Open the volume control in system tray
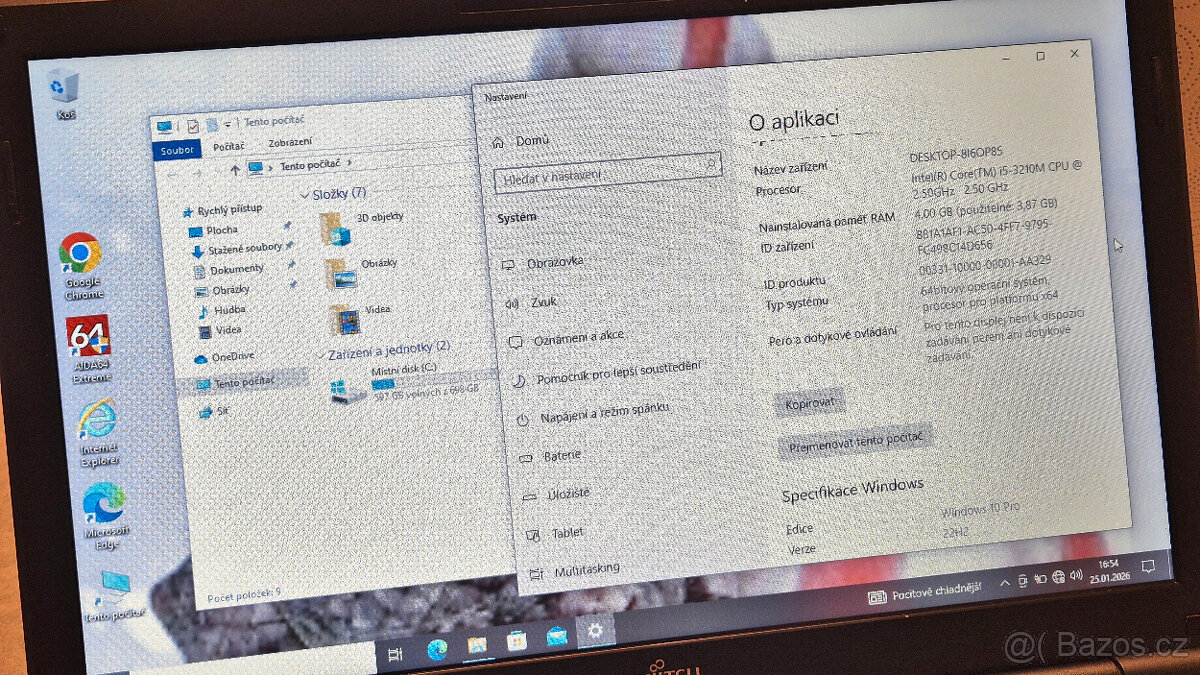This screenshot has width=1200, height=675. [1076, 575]
